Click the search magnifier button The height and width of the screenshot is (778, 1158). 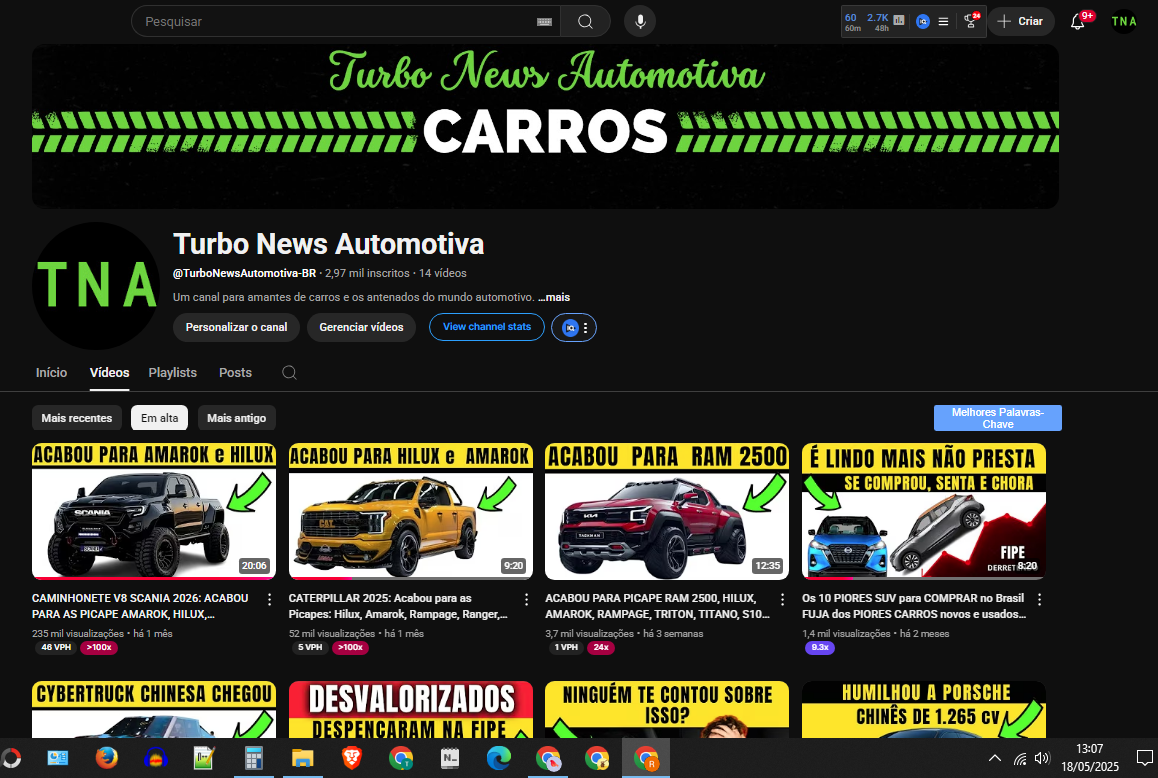[x=585, y=21]
